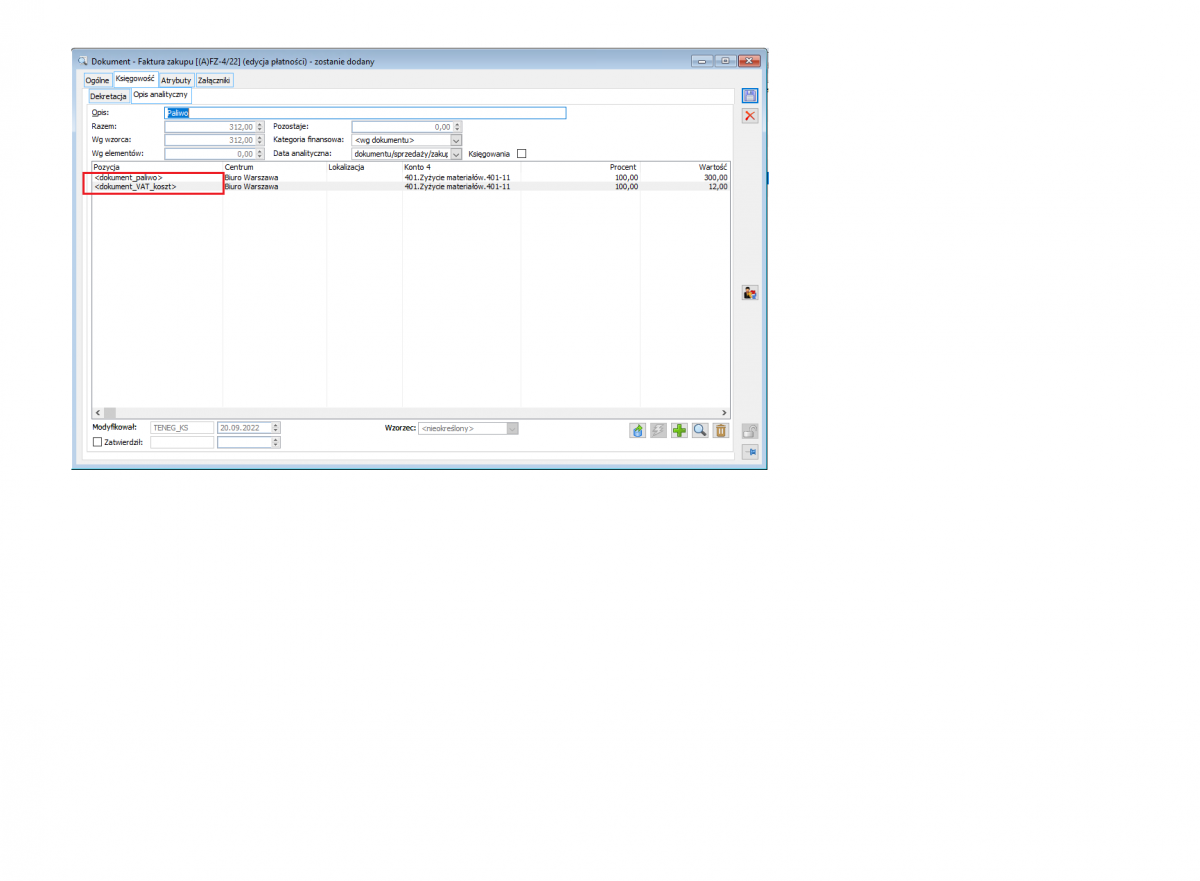
Task: Enable the Księgowania checkbox
Action: (521, 154)
